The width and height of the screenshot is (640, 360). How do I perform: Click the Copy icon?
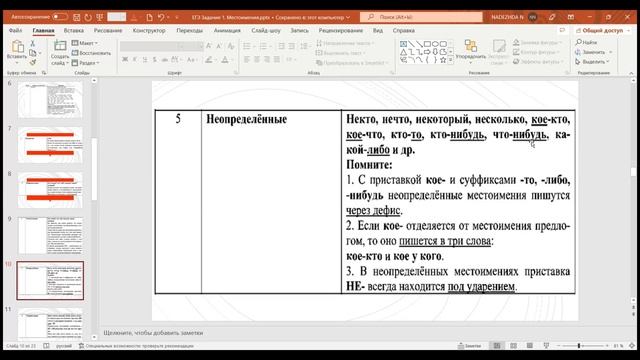point(33,53)
